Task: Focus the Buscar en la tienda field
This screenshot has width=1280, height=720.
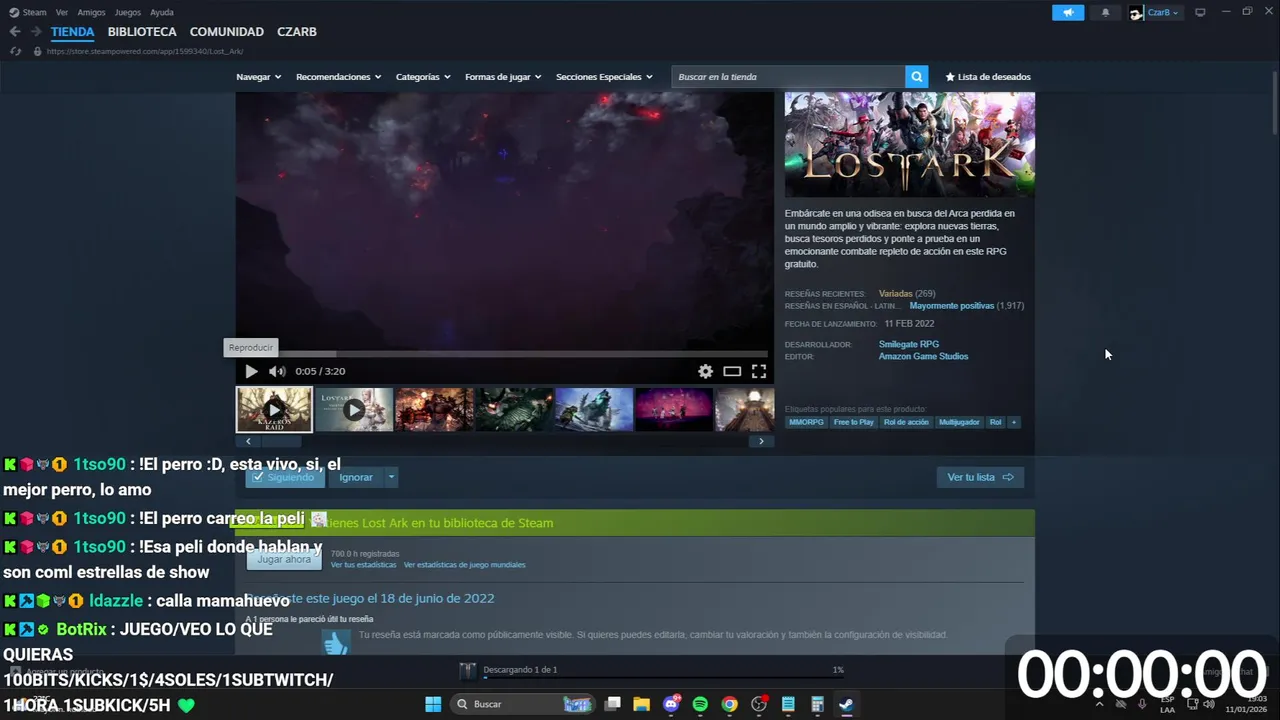Action: click(789, 77)
